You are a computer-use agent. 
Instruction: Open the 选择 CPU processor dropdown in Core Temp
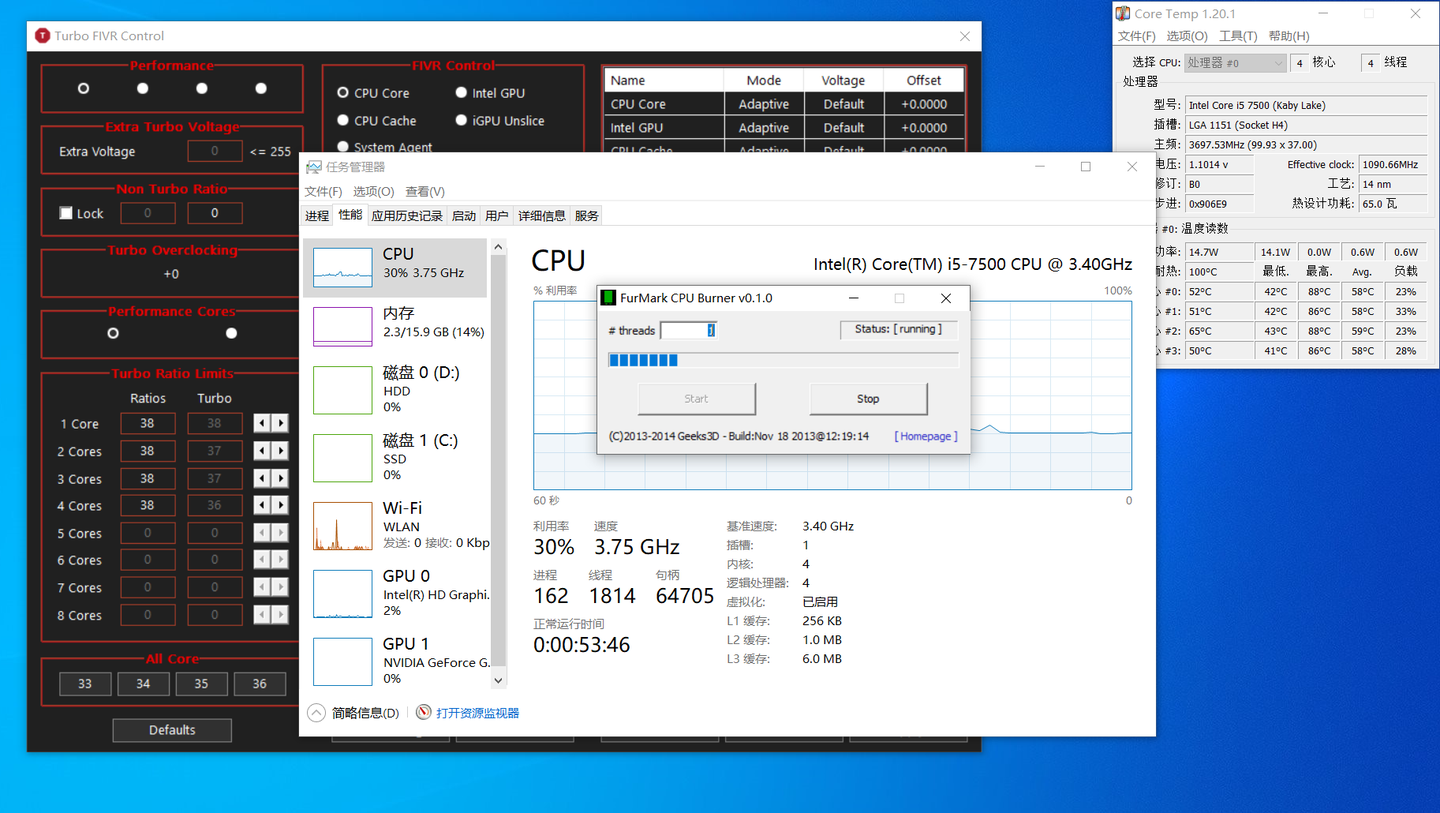[x=1234, y=62]
